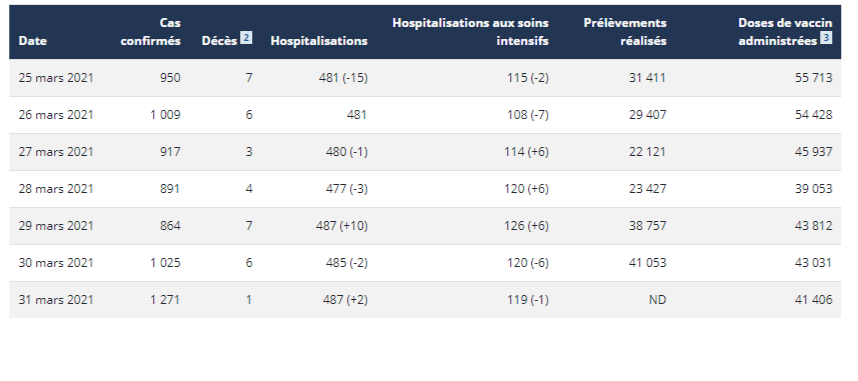Viewport: 858px width, 381px height.
Task: Select the Prélèvements réalisés header
Action: click(x=625, y=32)
